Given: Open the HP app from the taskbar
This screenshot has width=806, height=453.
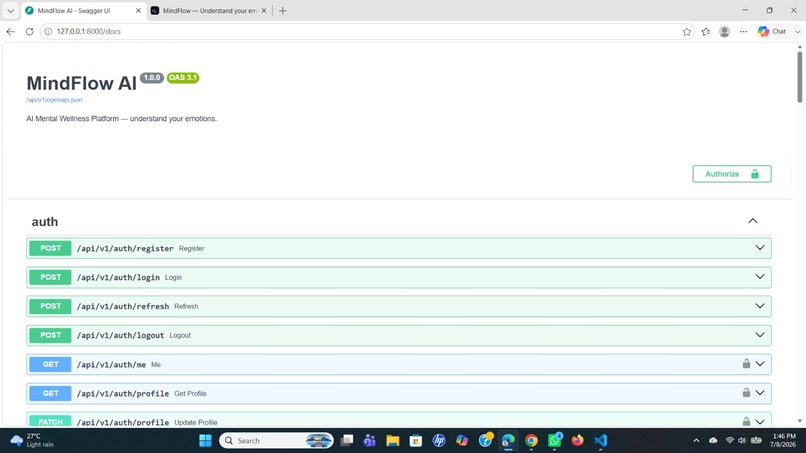Looking at the screenshot, I should point(439,441).
